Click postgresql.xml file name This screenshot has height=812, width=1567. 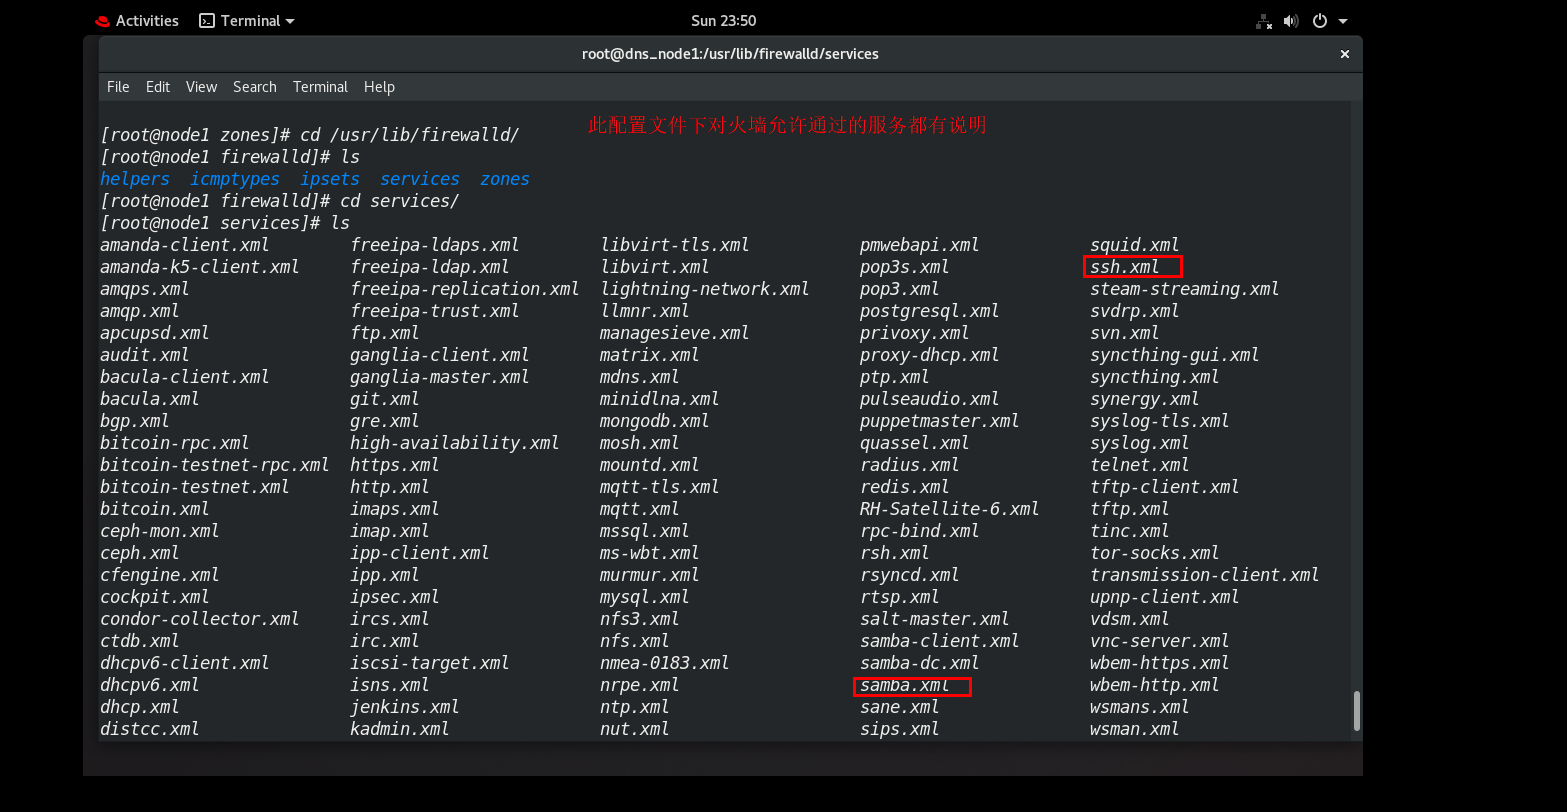point(930,311)
